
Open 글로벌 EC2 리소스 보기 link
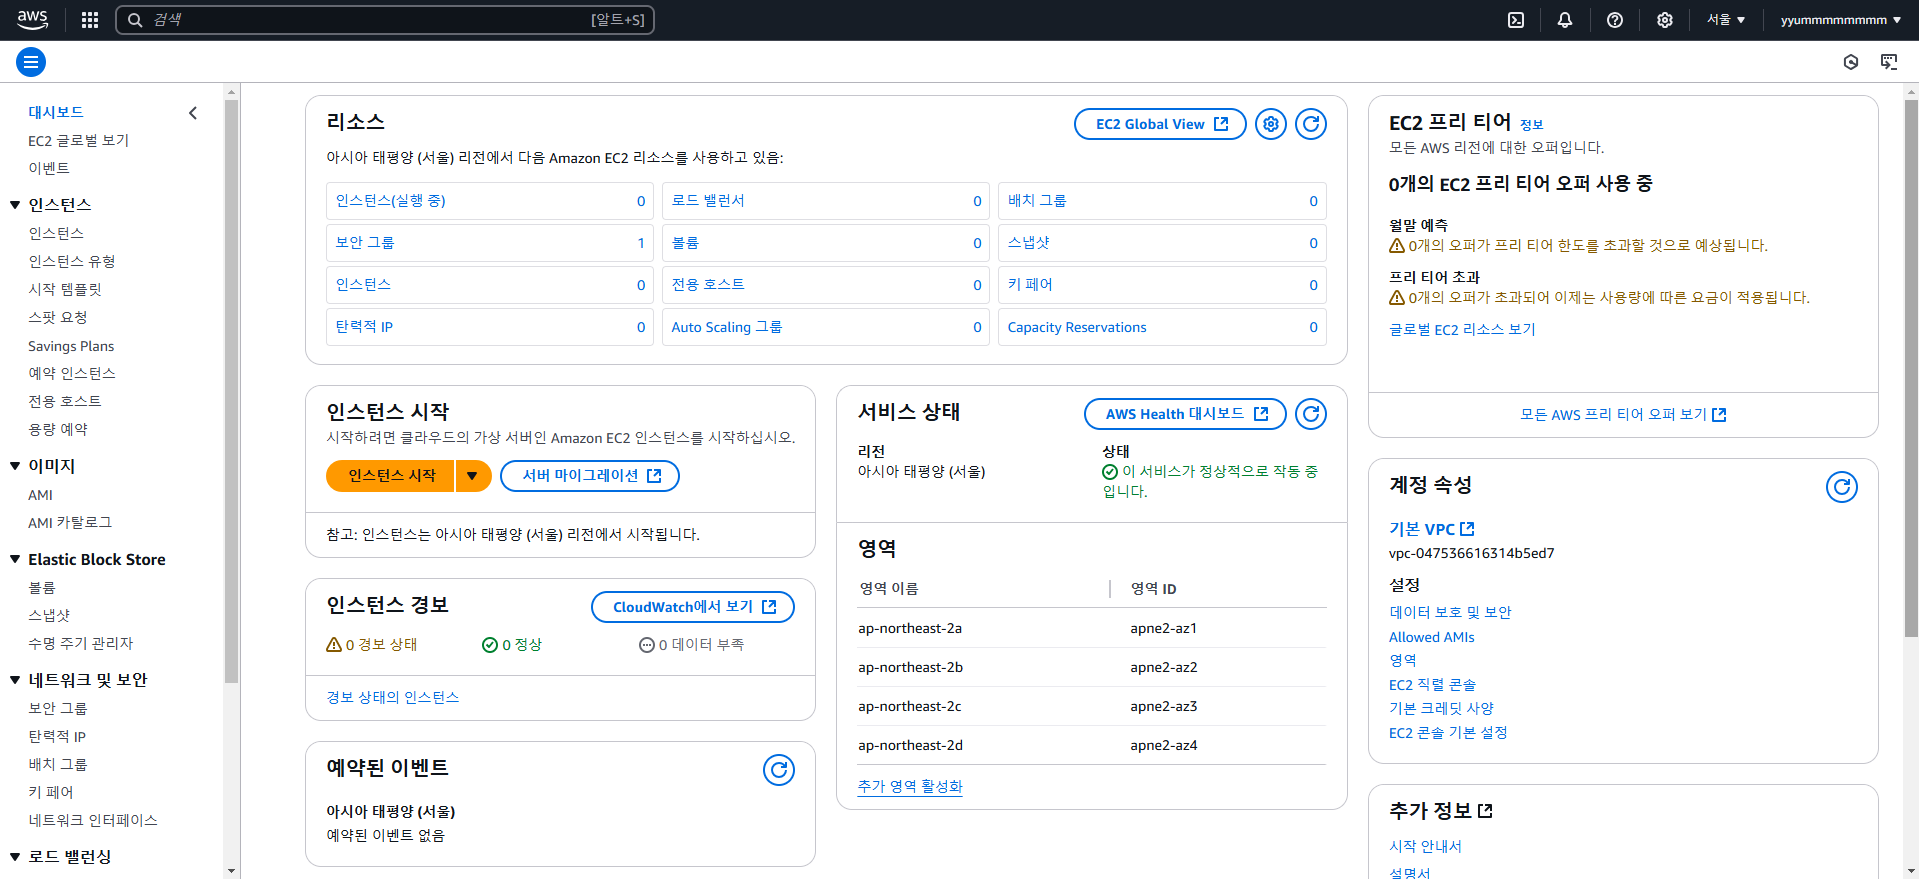click(x=1462, y=330)
